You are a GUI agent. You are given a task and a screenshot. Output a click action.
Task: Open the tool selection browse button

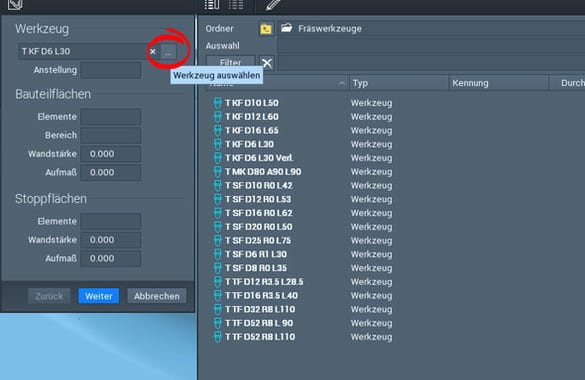pos(168,52)
